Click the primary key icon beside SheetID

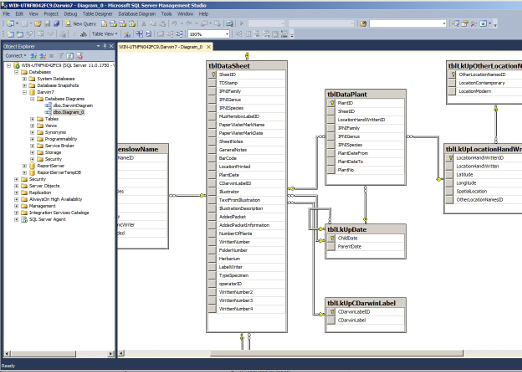pyautogui.click(x=213, y=75)
